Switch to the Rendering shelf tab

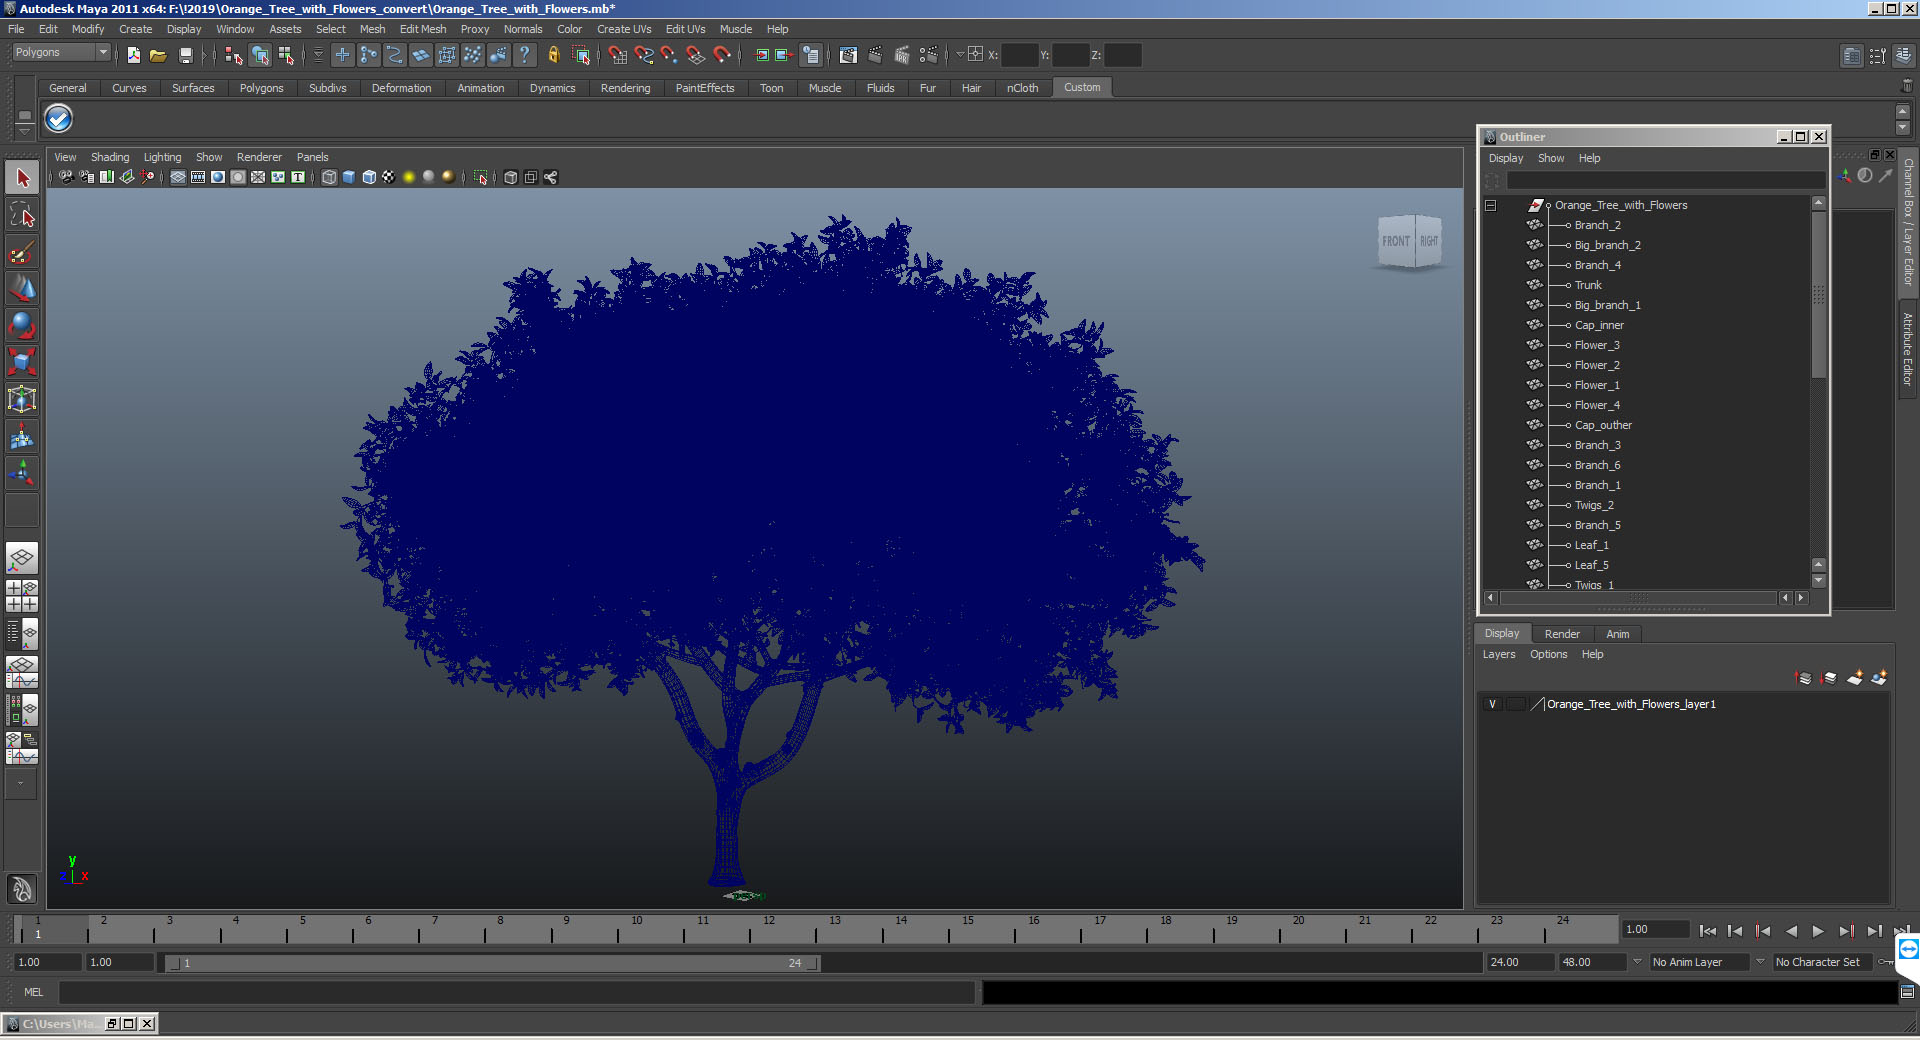pos(625,88)
